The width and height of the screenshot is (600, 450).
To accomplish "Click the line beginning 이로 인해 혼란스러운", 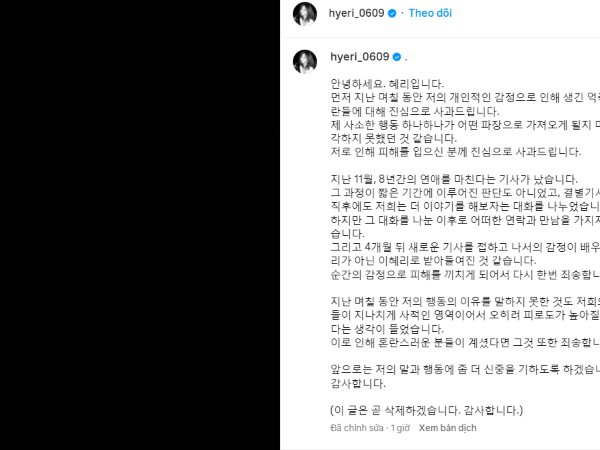I will [465, 342].
